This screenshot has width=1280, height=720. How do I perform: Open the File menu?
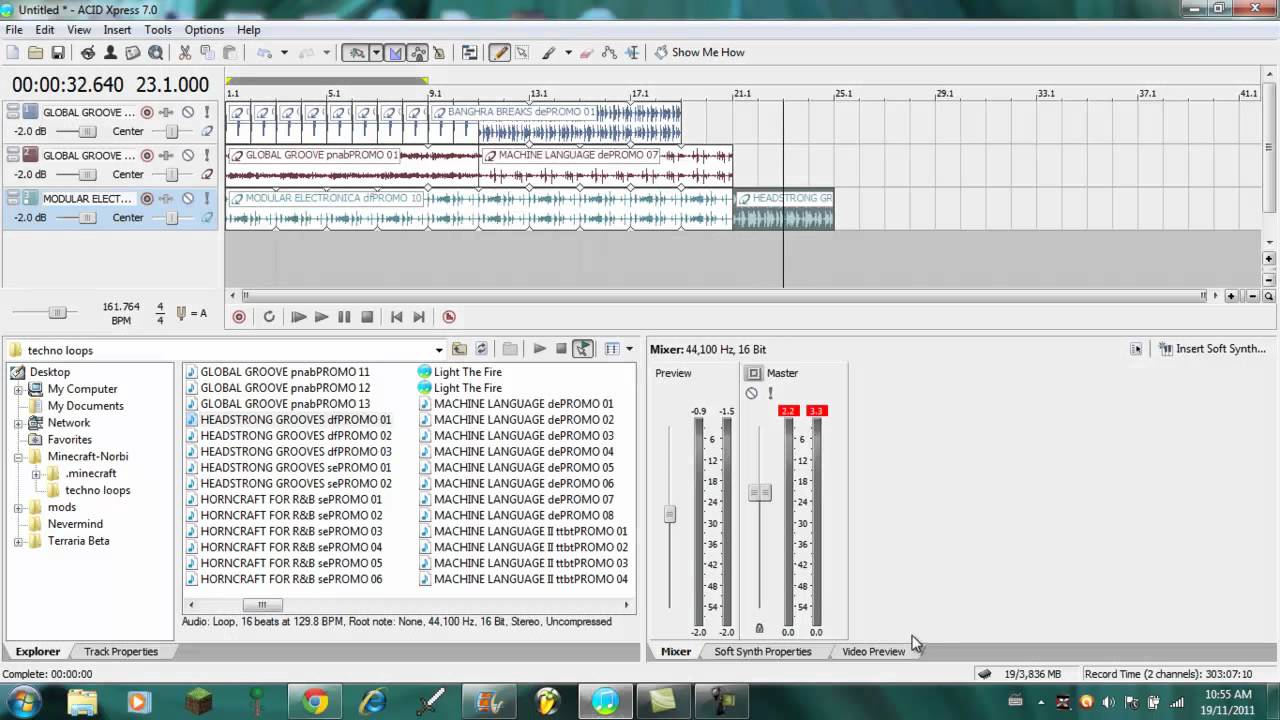coord(14,30)
